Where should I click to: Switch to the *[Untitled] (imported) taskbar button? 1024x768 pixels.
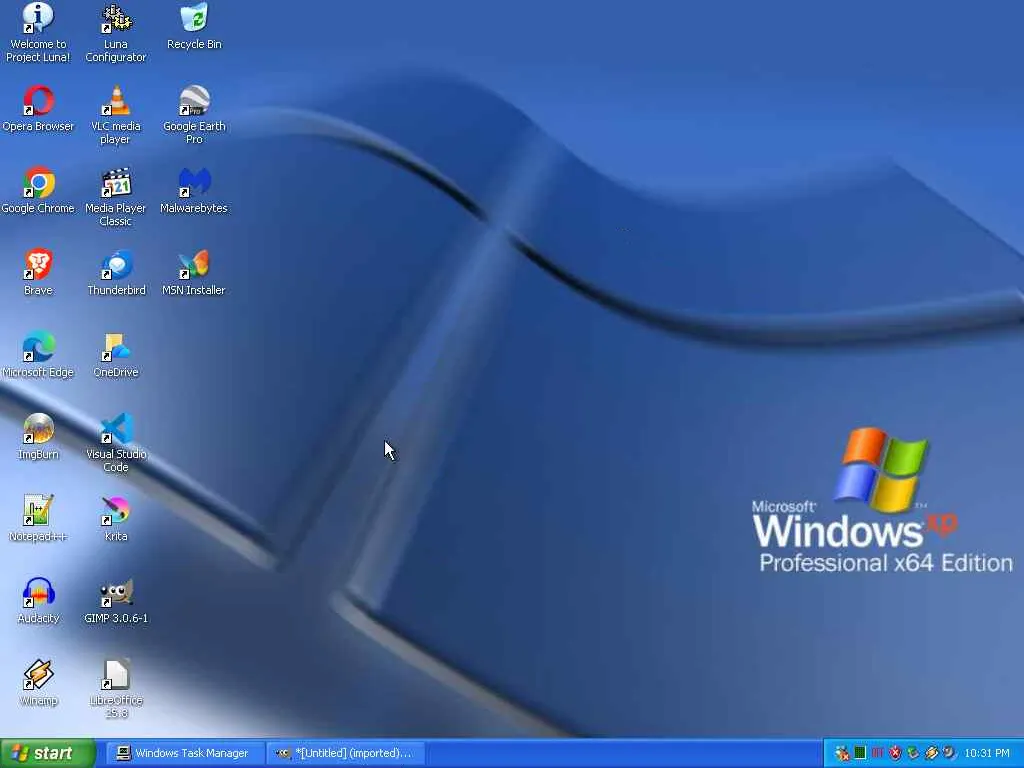click(x=346, y=753)
